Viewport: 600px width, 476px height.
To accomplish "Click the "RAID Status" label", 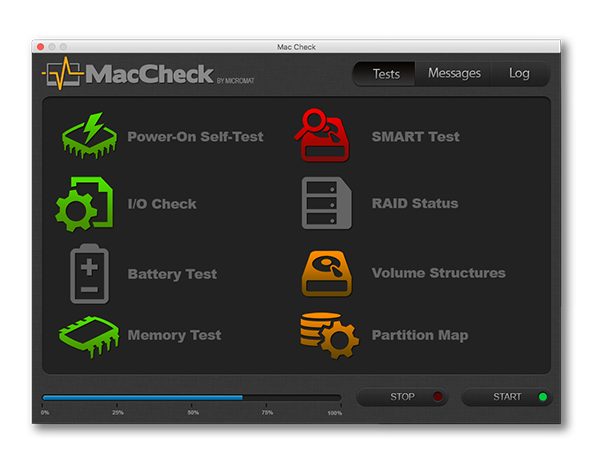I will point(415,204).
